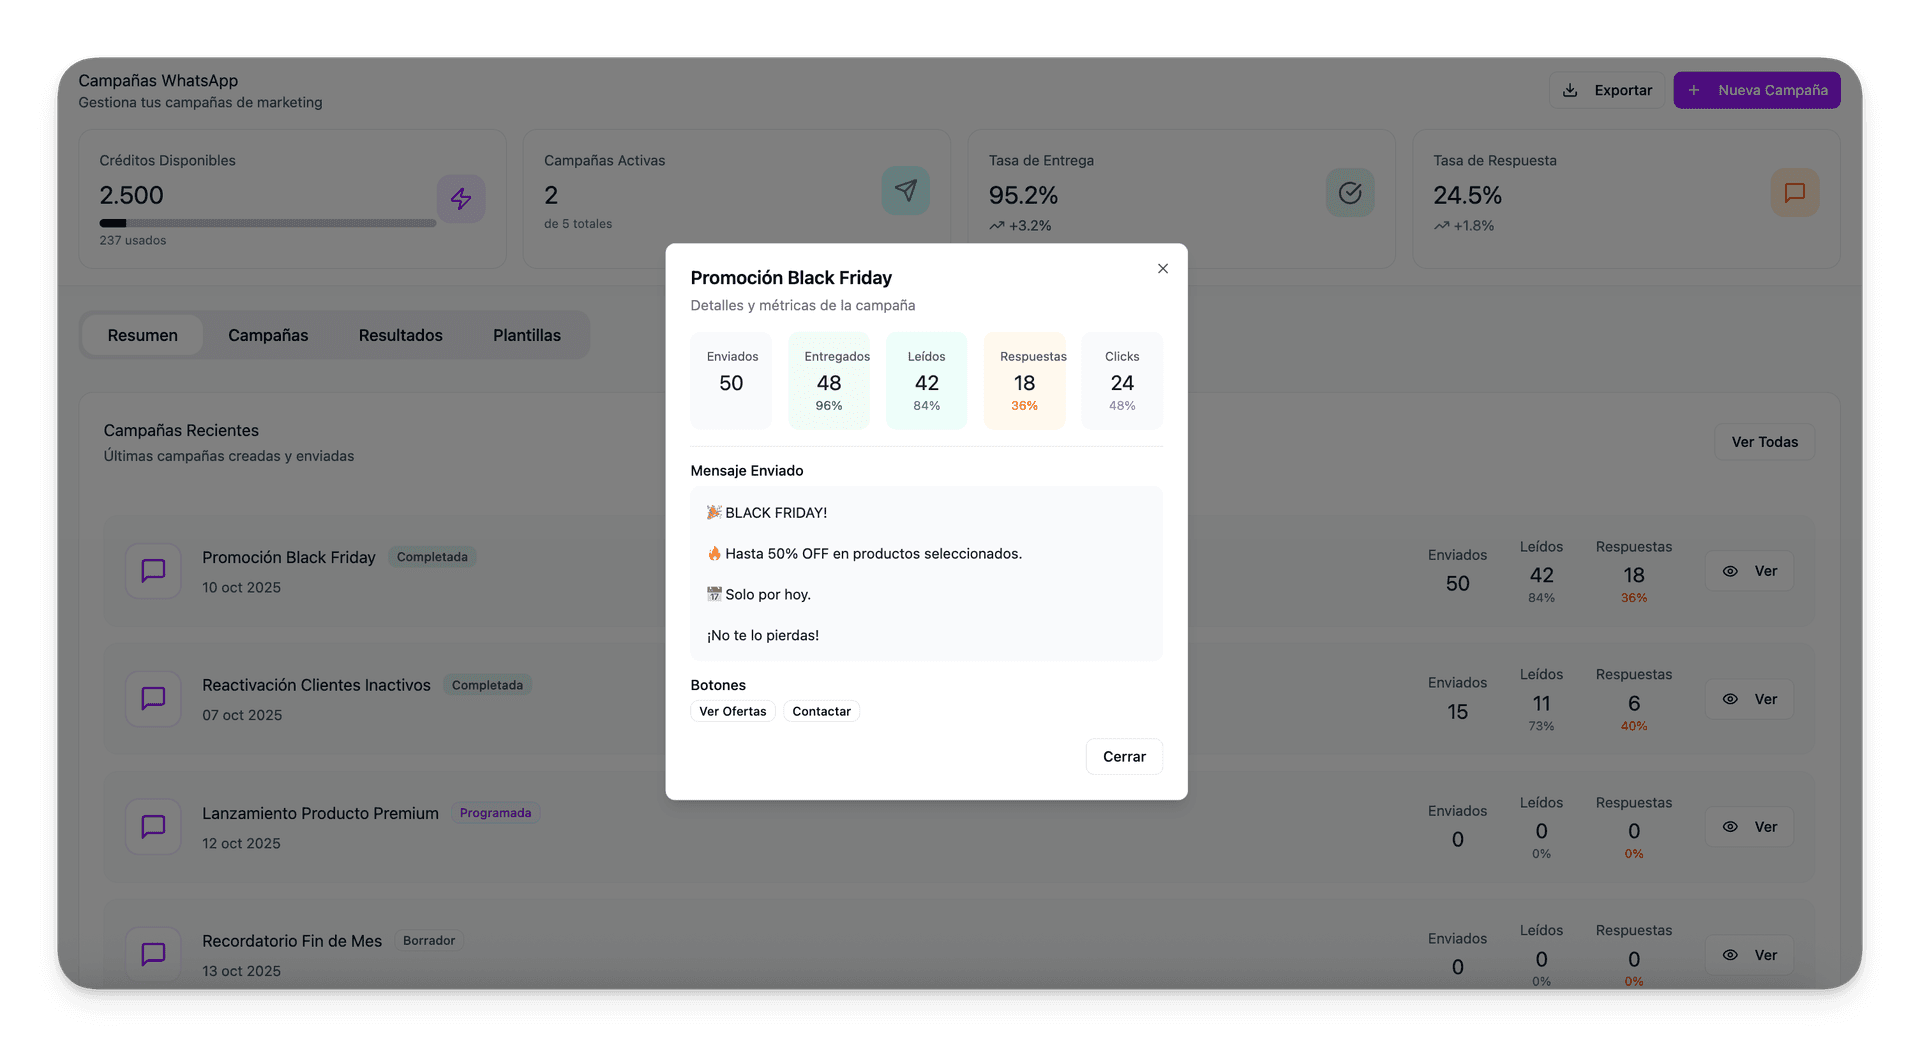
Task: Click the checkmark delivery rate icon
Action: tap(1350, 193)
